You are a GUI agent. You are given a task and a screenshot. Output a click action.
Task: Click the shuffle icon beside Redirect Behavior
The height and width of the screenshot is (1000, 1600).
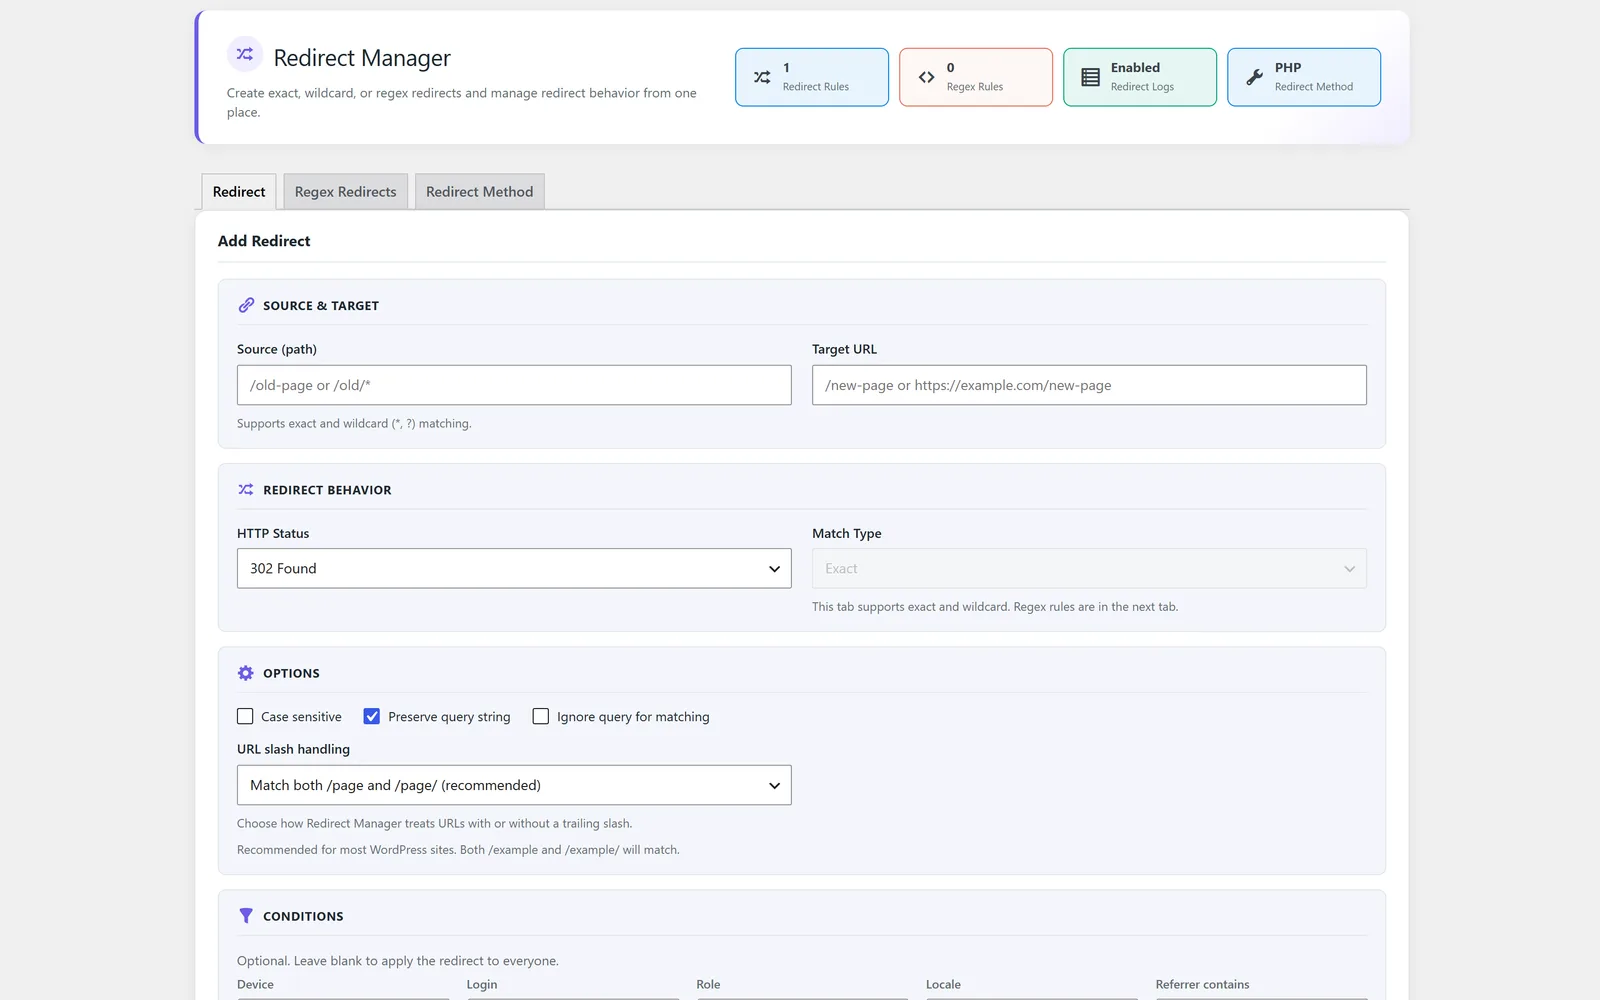pyautogui.click(x=246, y=489)
